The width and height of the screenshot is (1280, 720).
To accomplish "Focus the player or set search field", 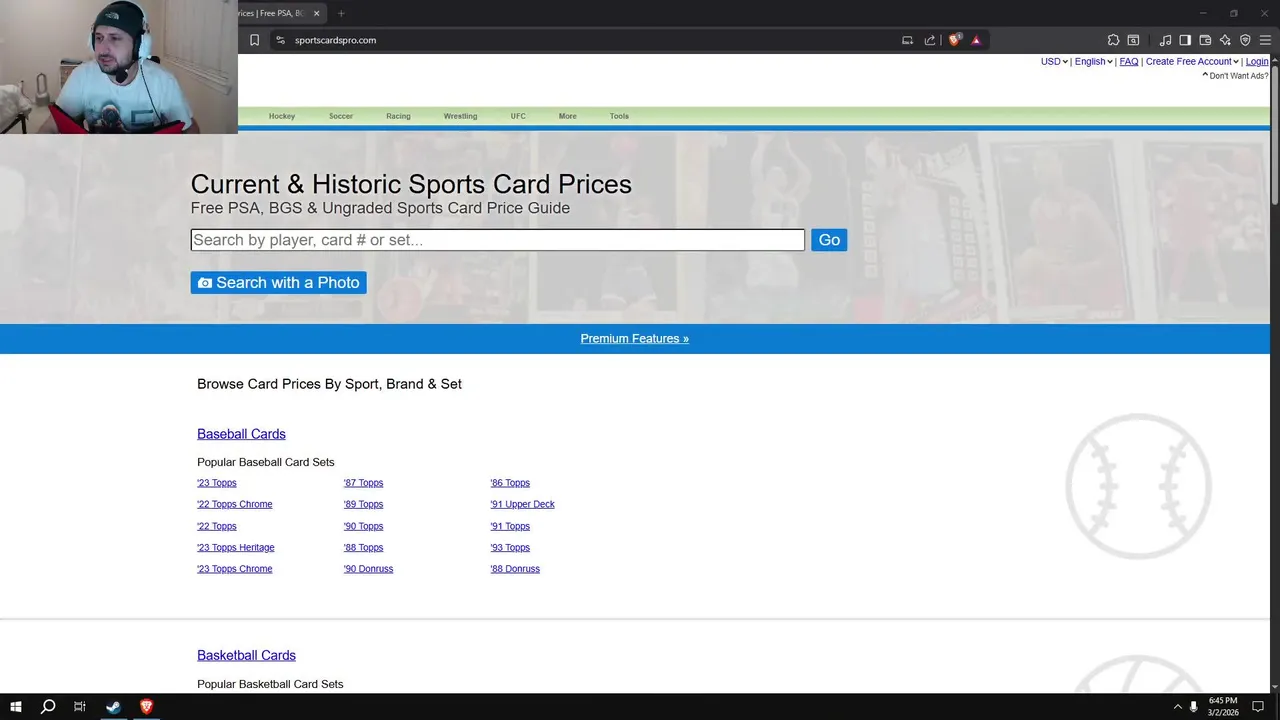I will [x=498, y=240].
